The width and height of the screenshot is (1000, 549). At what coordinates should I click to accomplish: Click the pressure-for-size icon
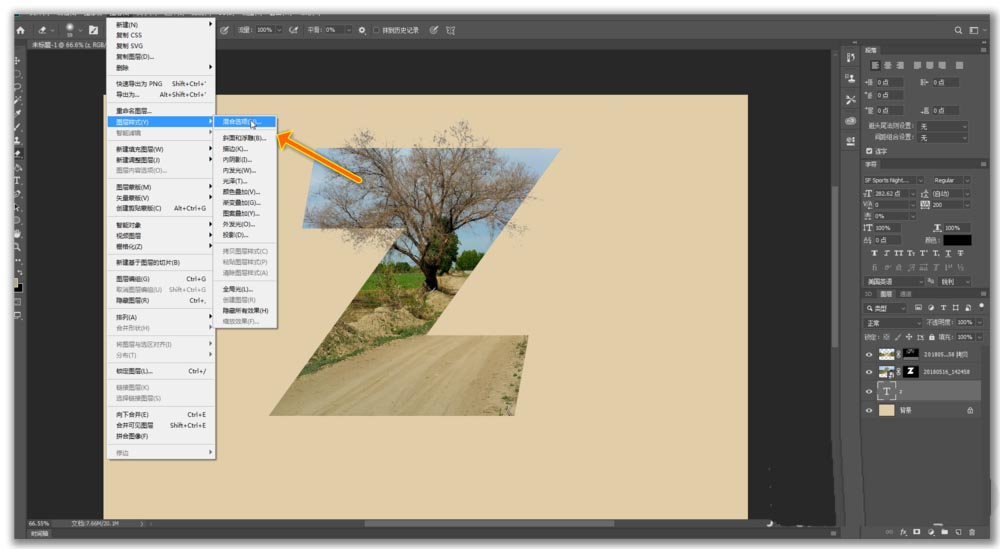[434, 30]
